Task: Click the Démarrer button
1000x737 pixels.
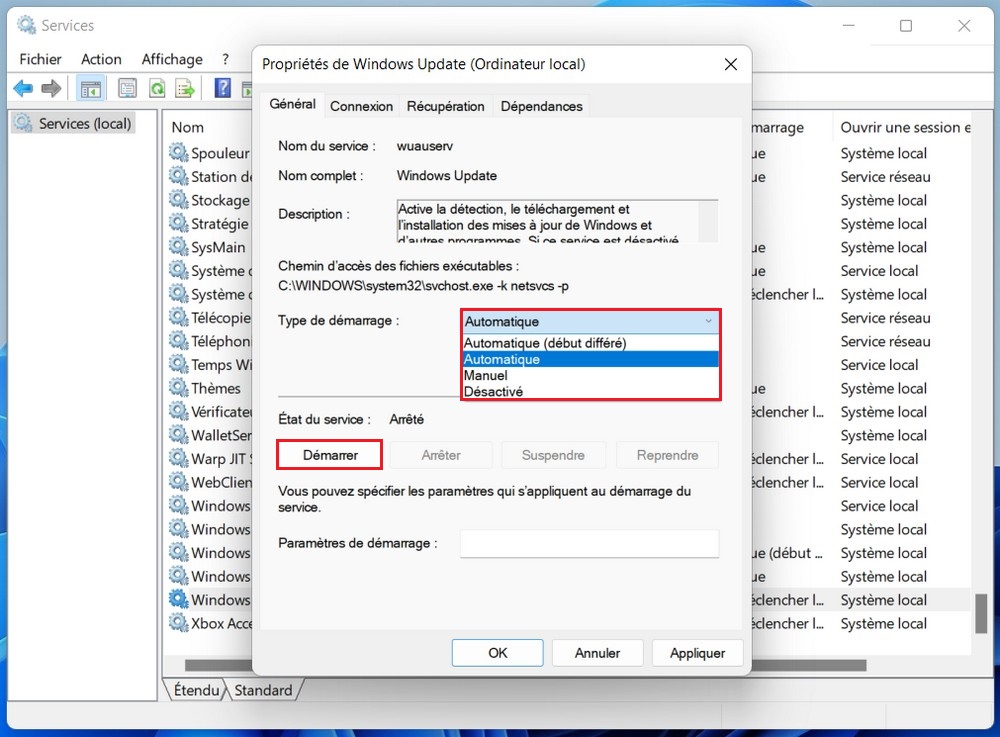Action: (x=330, y=455)
